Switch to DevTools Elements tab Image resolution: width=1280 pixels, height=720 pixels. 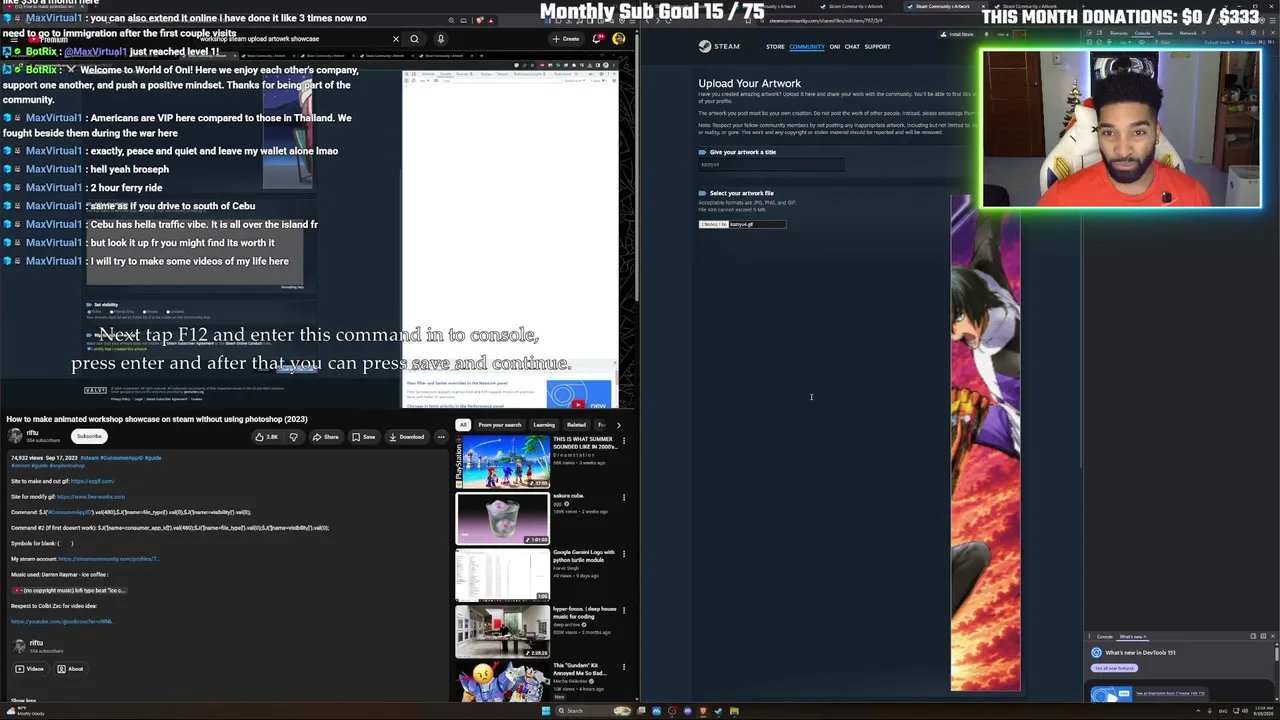pos(1118,33)
